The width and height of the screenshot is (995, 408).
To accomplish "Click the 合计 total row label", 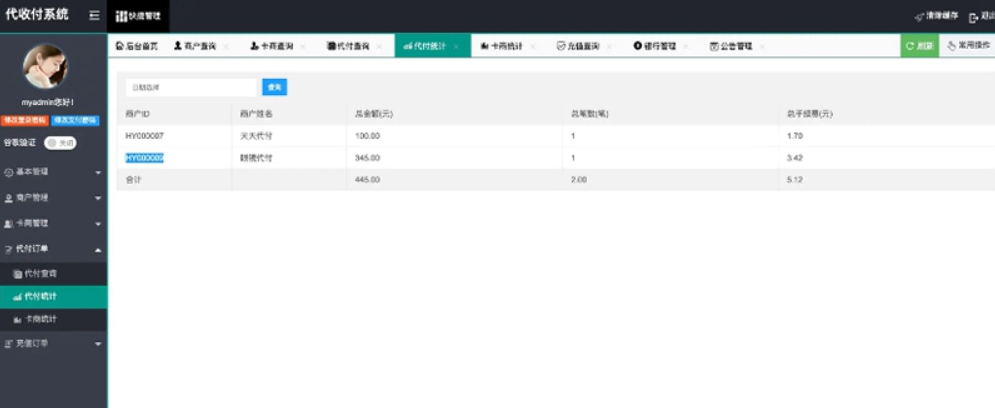I will pos(133,180).
